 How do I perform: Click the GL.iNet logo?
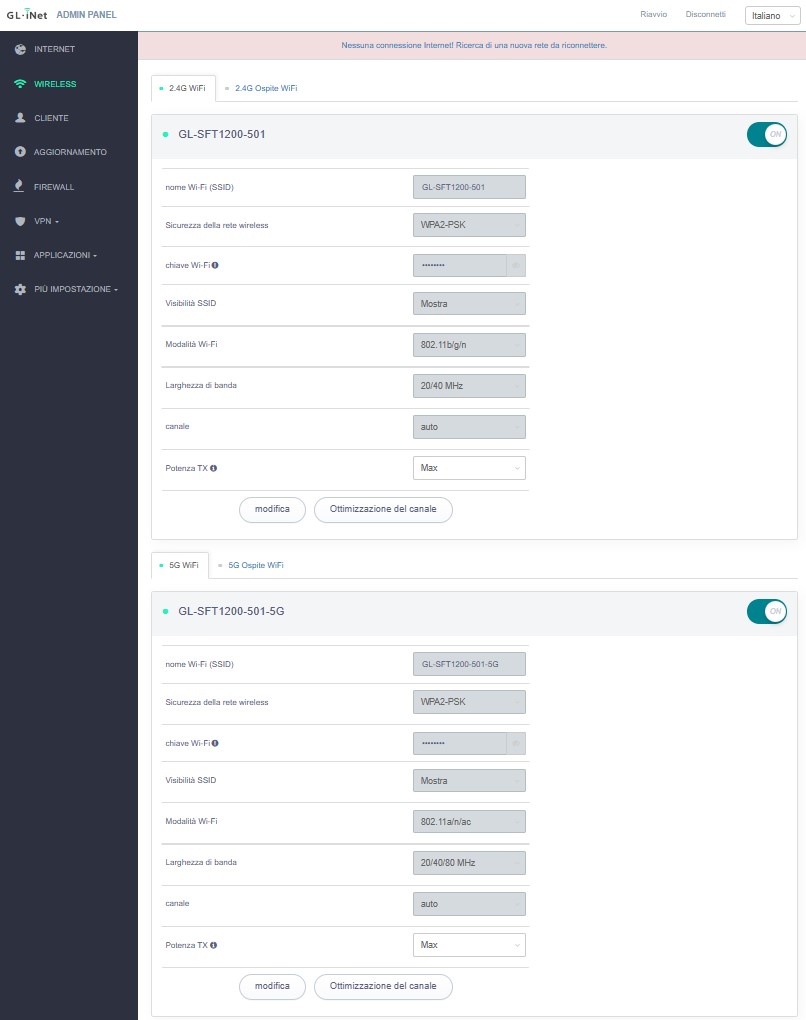point(27,14)
